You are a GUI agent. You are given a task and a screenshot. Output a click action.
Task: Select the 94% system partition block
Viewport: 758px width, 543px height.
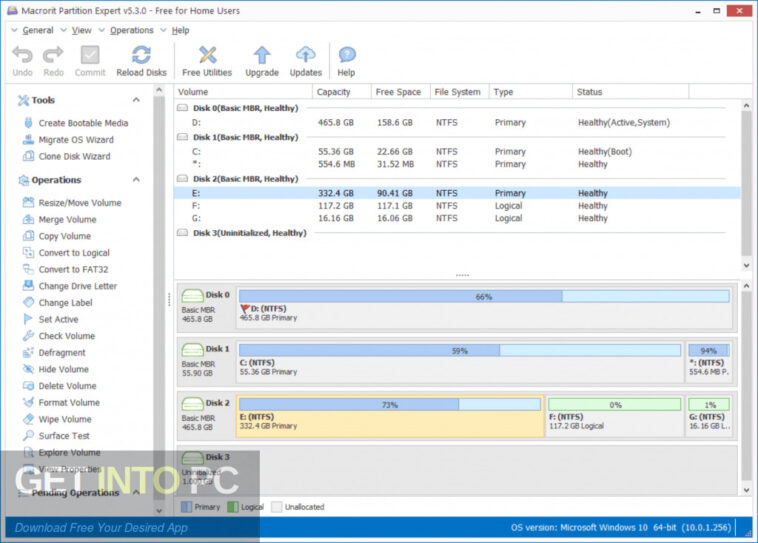click(710, 362)
